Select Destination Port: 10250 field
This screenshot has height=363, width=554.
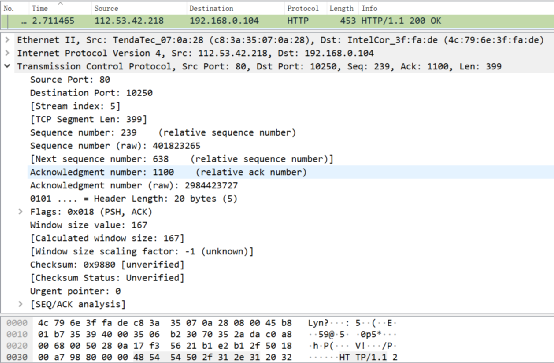[x=91, y=93]
